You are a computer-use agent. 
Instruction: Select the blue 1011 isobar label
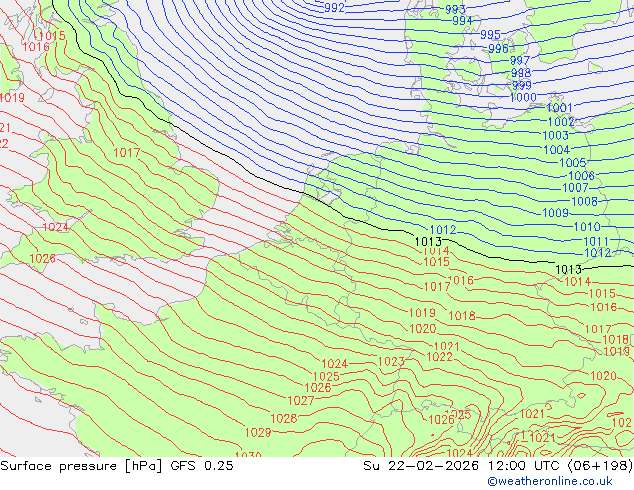click(x=596, y=242)
